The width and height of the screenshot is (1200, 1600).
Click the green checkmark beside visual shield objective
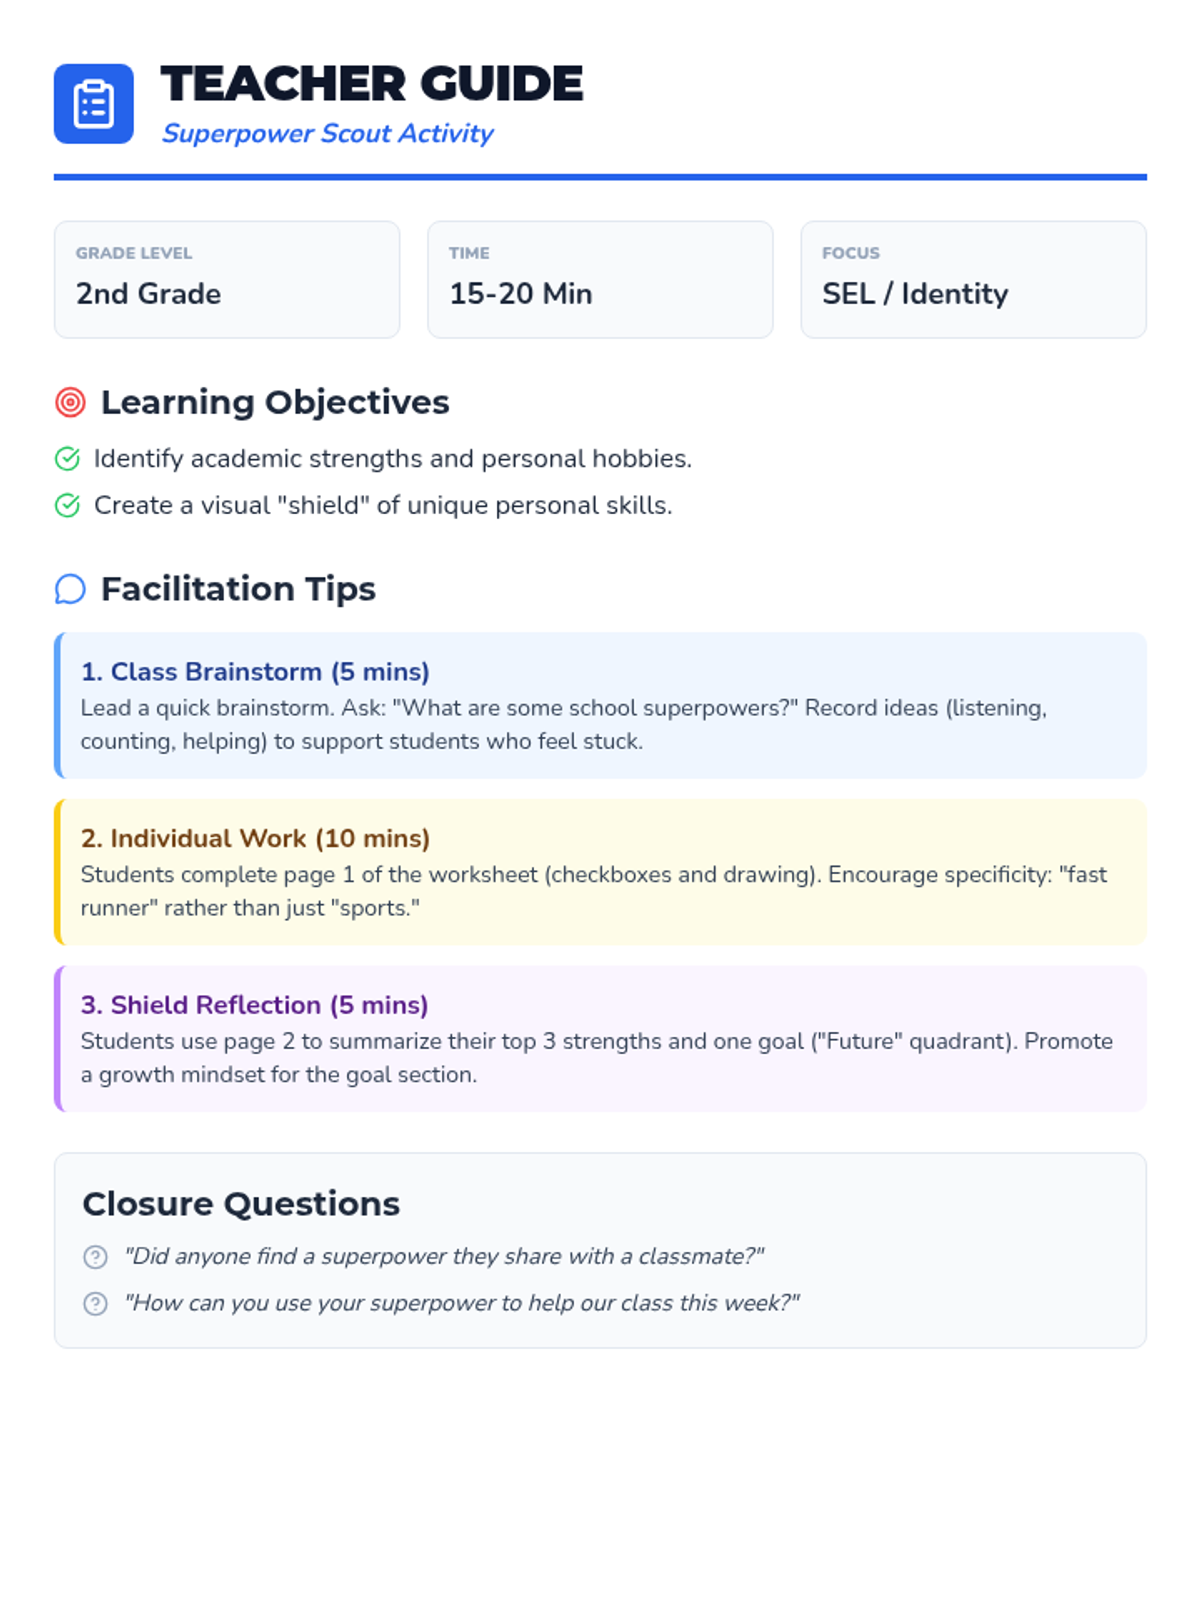click(x=67, y=506)
